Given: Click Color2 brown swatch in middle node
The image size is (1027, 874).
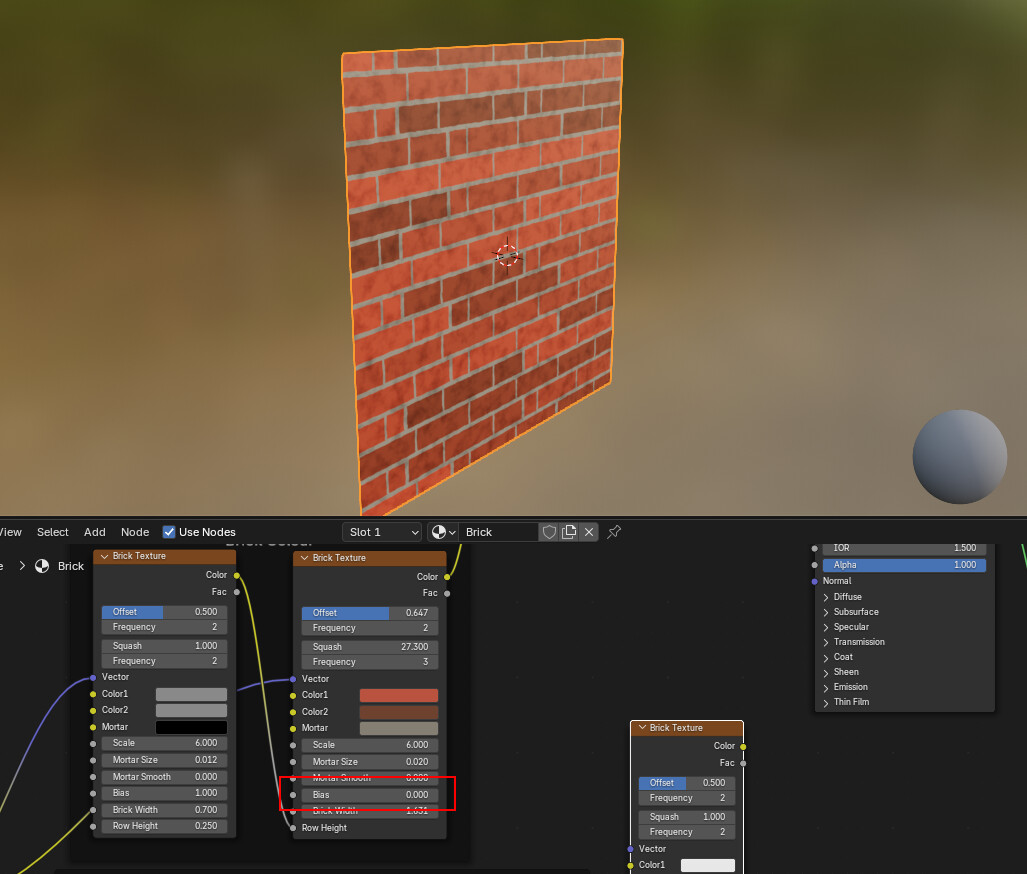Looking at the screenshot, I should click(x=398, y=712).
